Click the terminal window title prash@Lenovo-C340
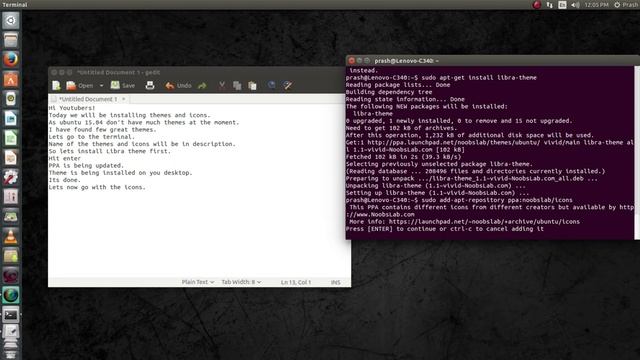The height and width of the screenshot is (360, 640). tap(406, 60)
